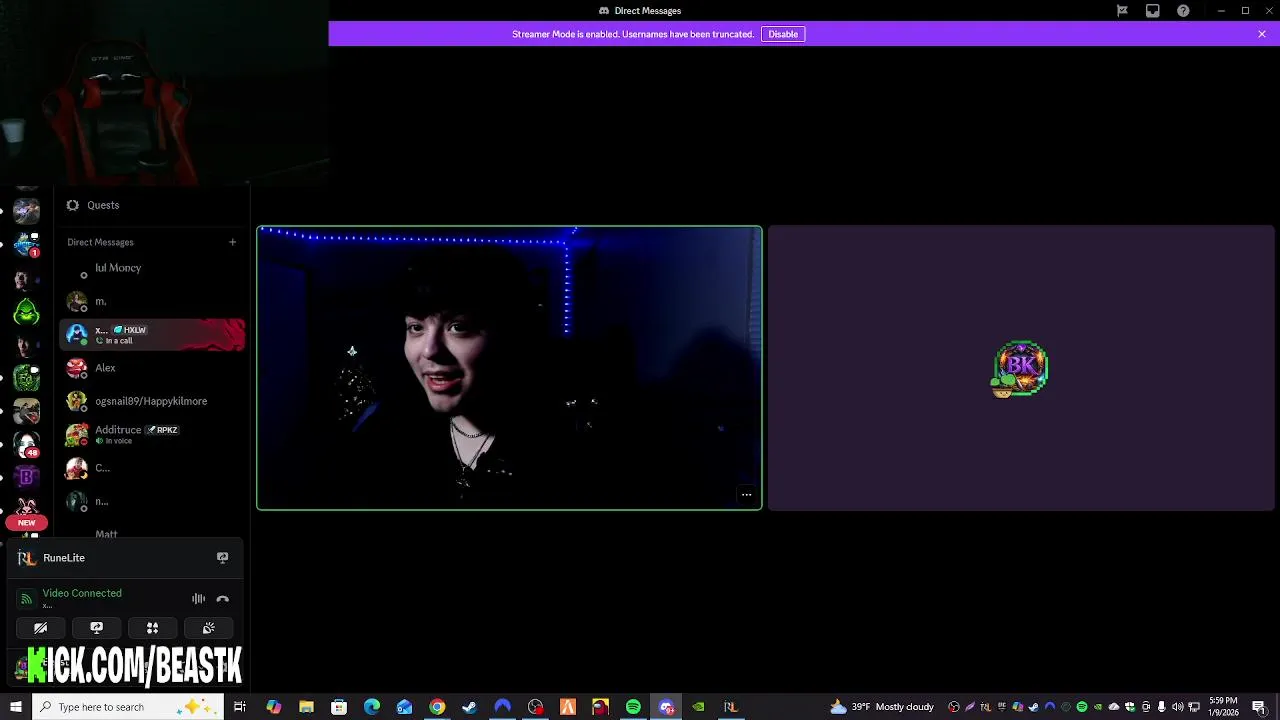Disable Streamer Mode via the banner button
Screen dimensions: 1280x720
click(783, 34)
